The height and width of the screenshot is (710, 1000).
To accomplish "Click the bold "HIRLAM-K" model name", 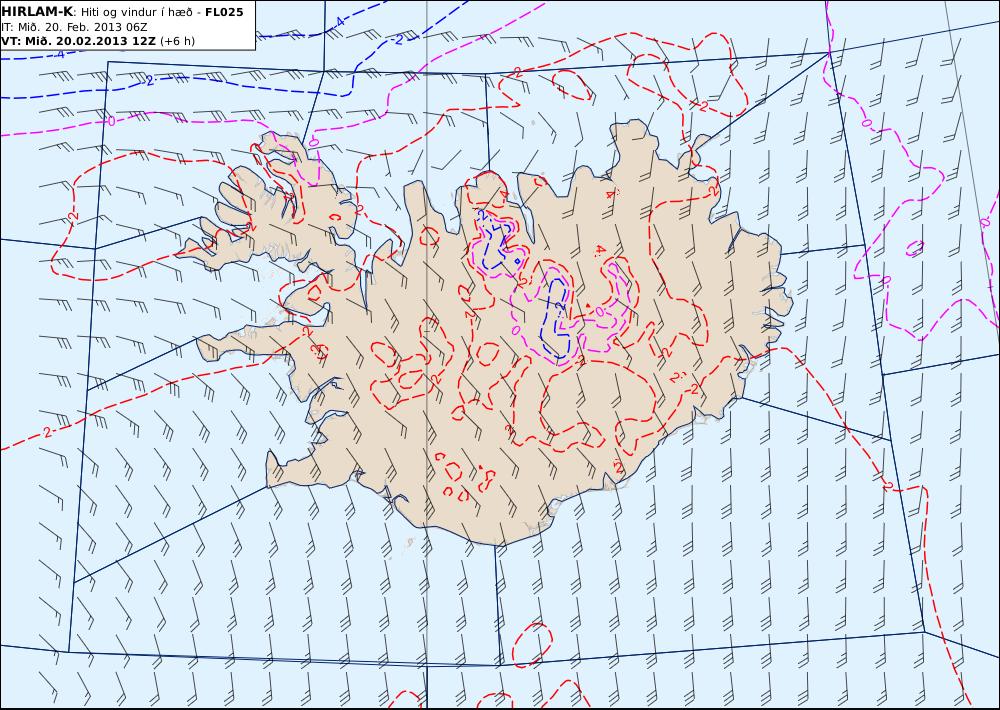I will (36, 12).
